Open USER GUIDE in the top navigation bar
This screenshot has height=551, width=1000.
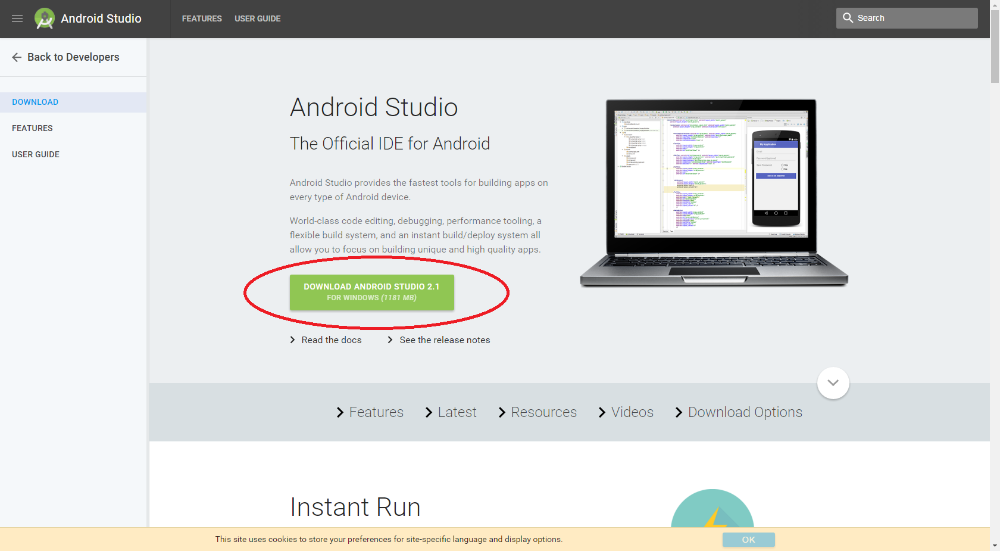(x=257, y=18)
